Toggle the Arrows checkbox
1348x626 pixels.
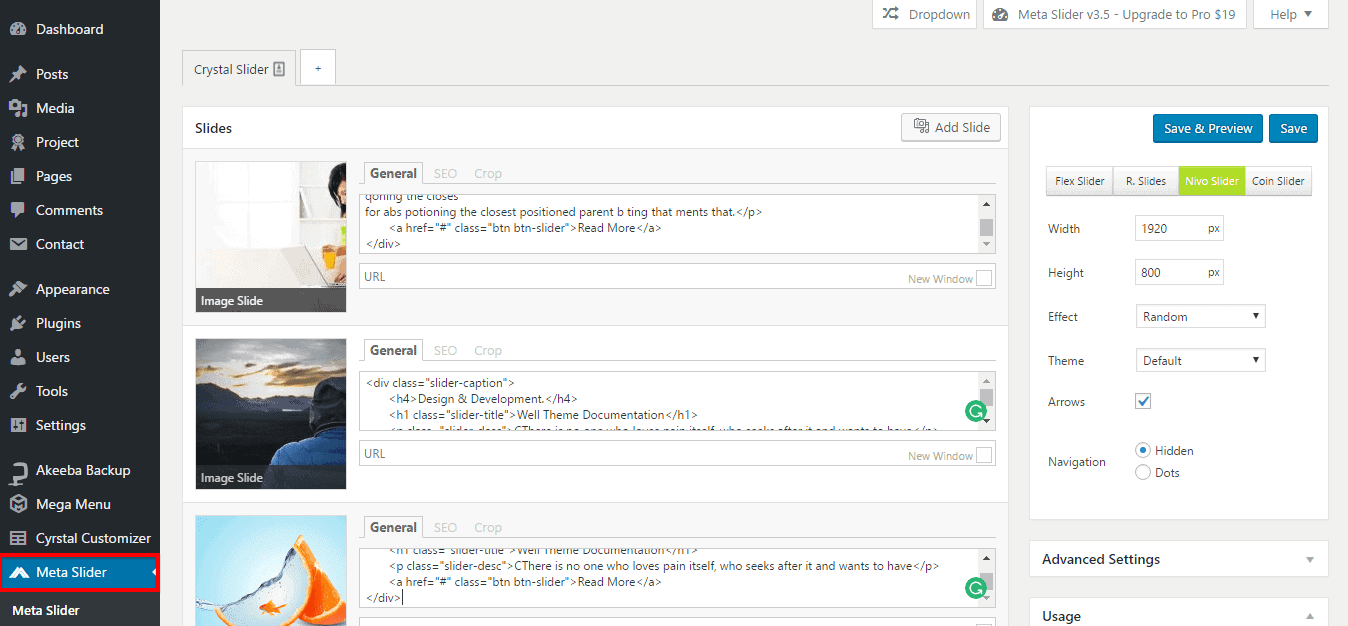1144,401
